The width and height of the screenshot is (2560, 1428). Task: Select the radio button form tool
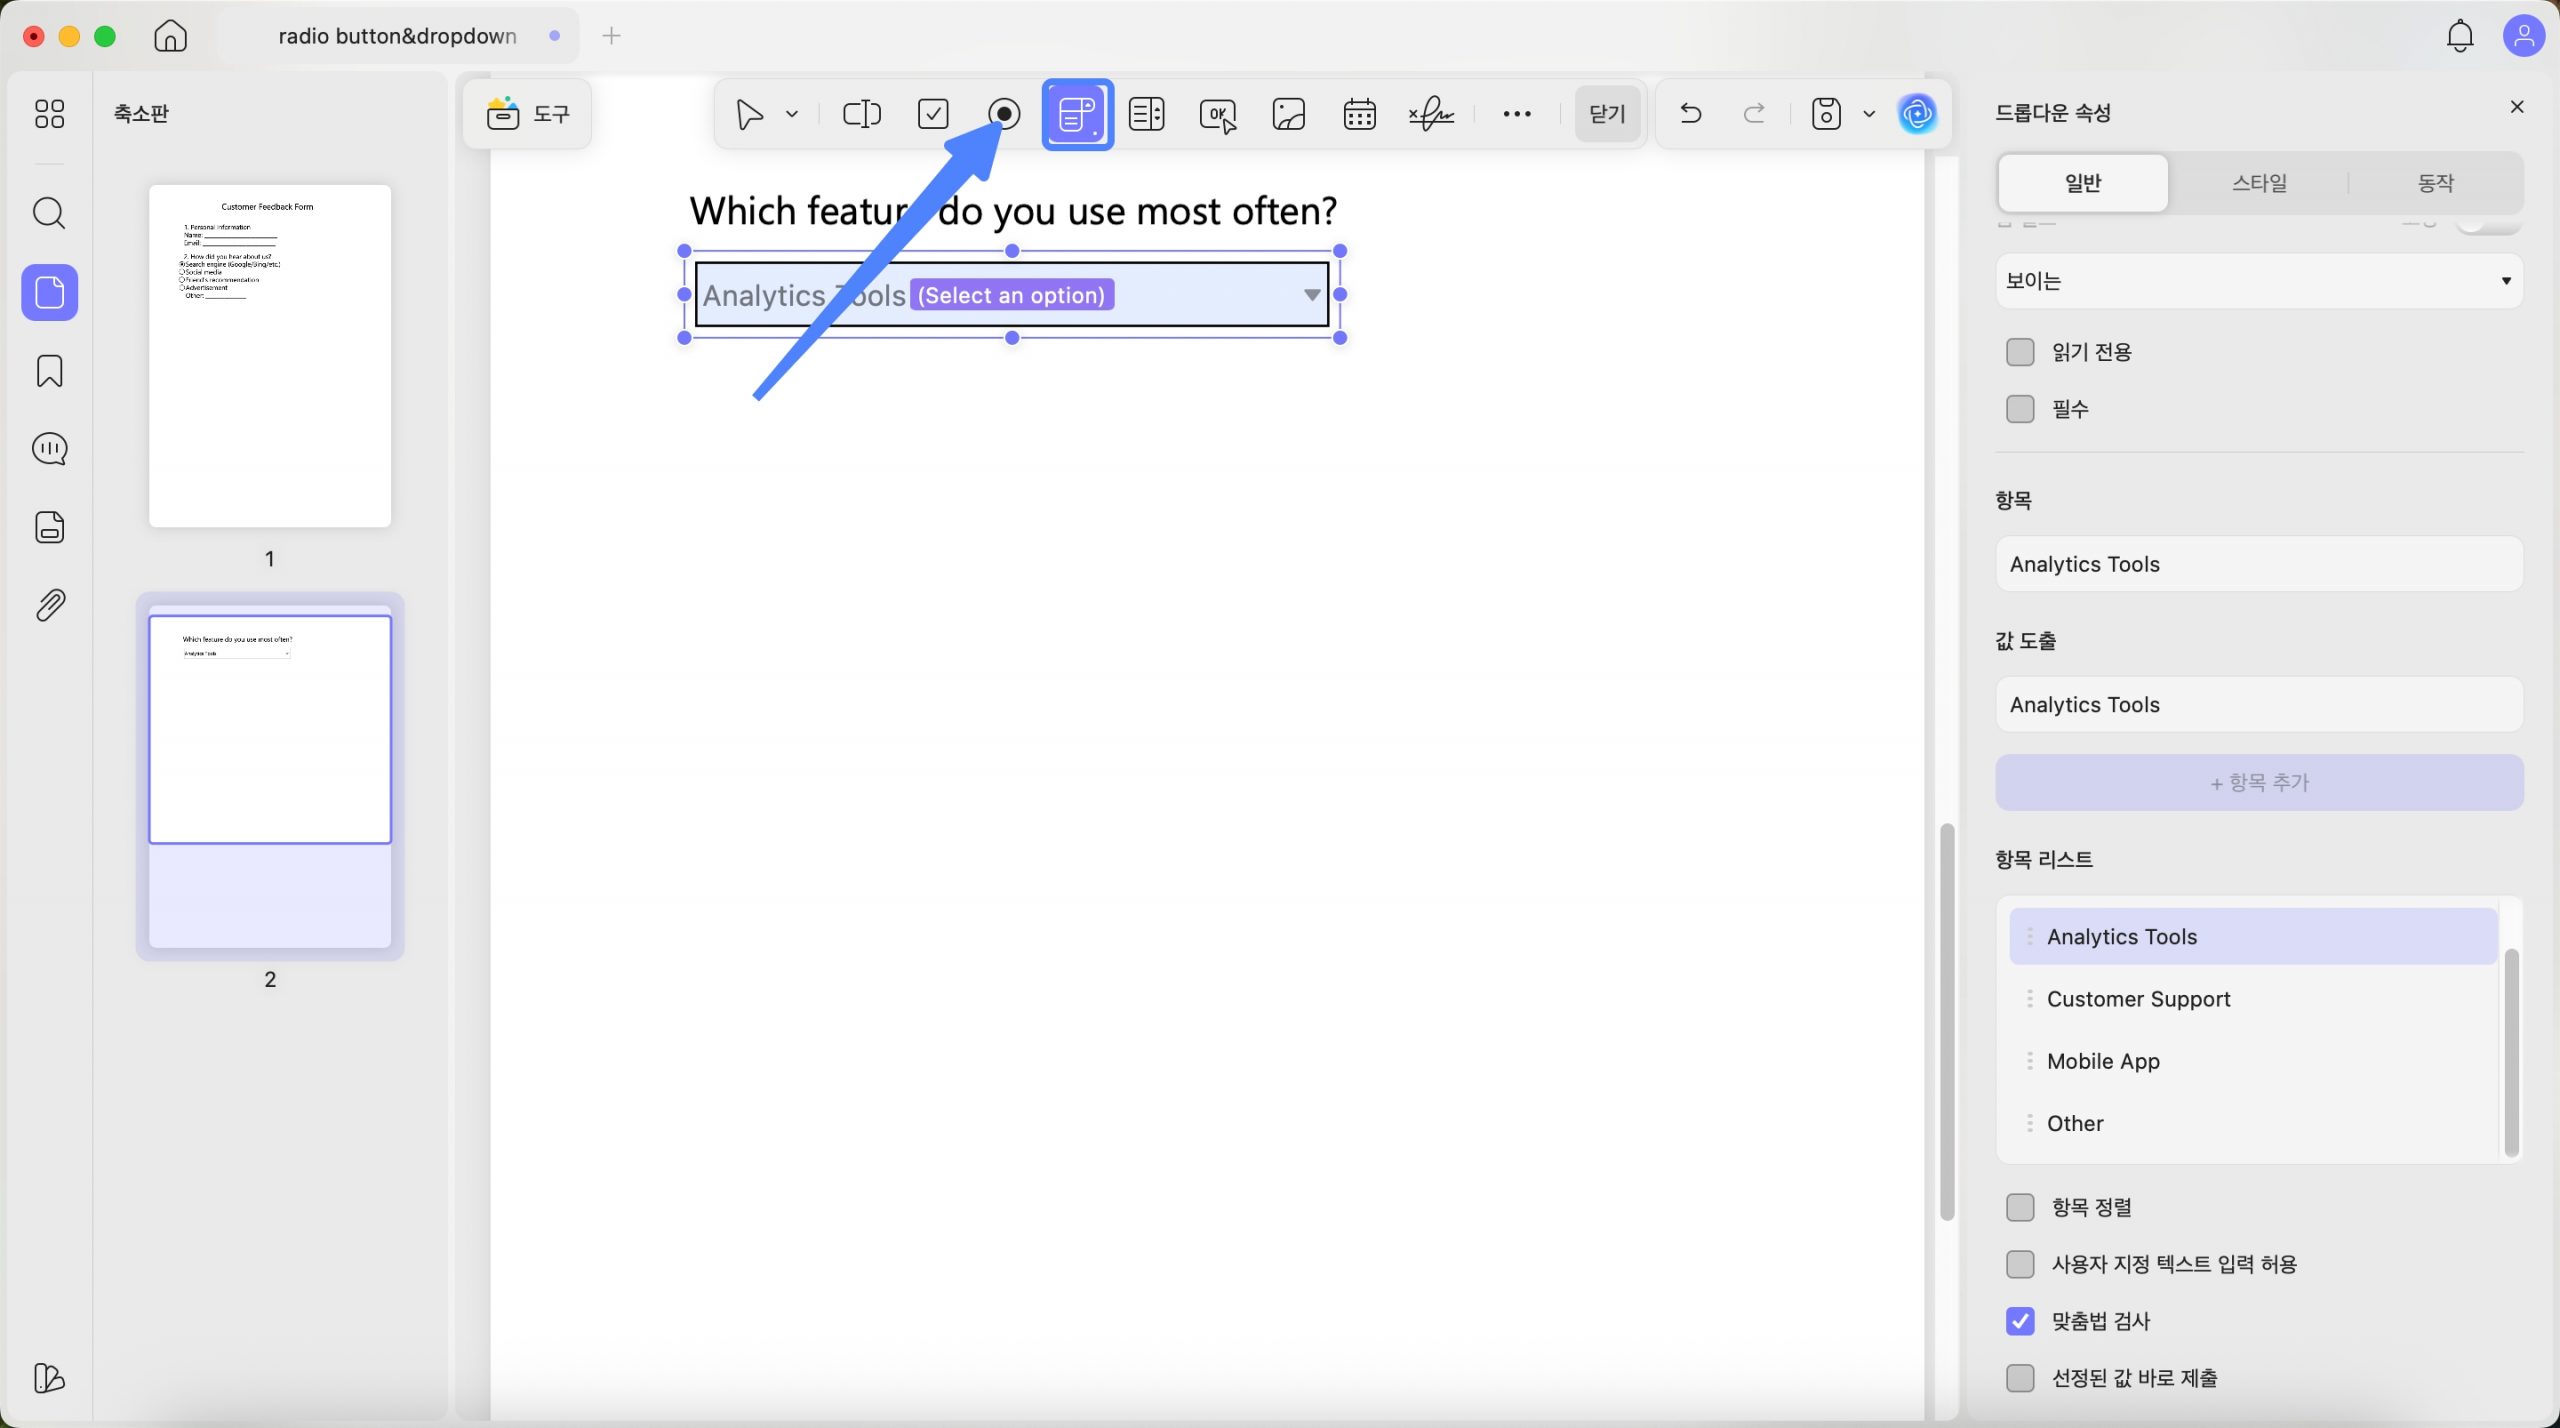[x=1004, y=114]
